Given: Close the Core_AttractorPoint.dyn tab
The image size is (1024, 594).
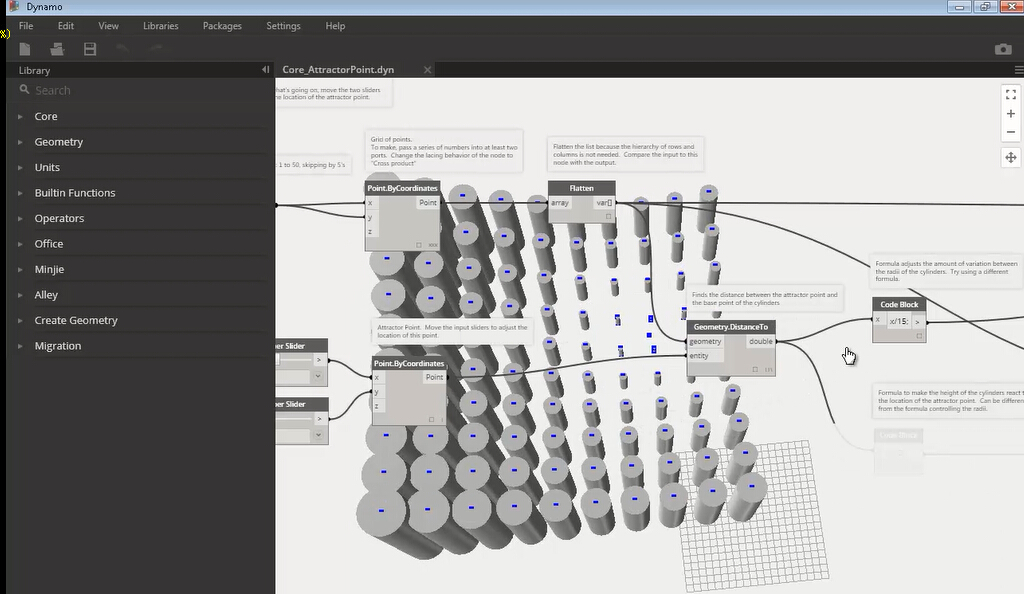Looking at the screenshot, I should click(x=427, y=70).
